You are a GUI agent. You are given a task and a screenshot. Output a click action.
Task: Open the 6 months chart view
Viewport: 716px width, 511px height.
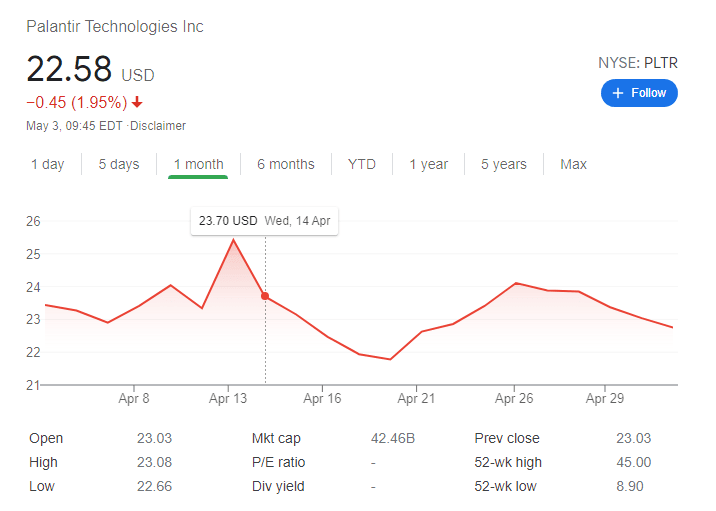coord(285,164)
